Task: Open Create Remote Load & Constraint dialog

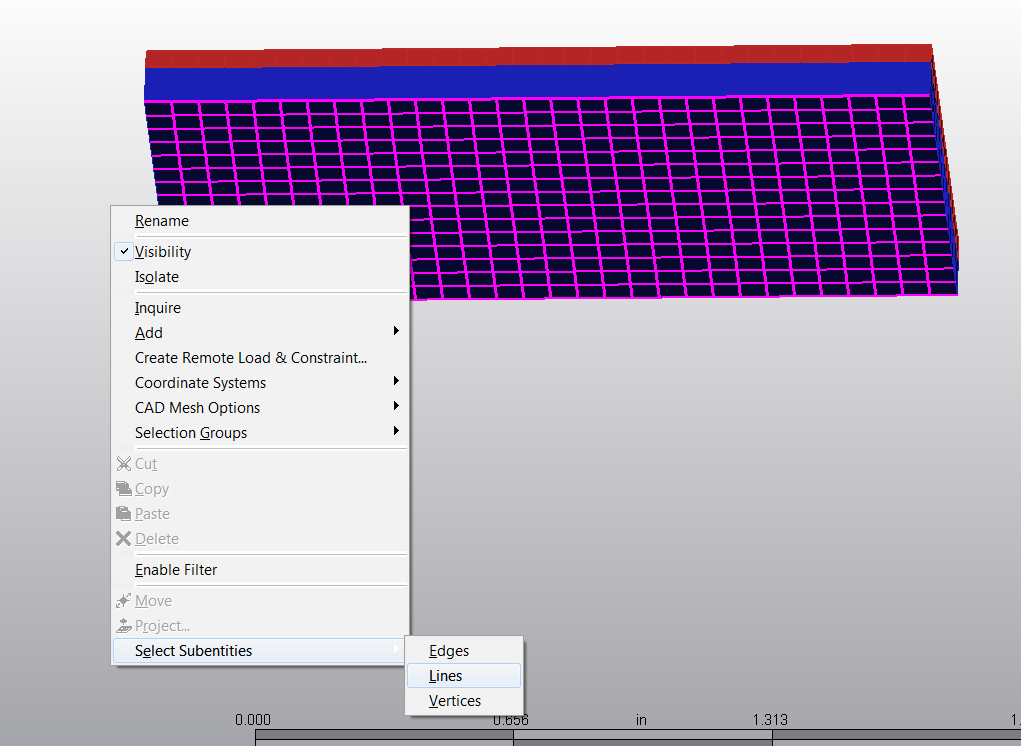Action: point(250,357)
